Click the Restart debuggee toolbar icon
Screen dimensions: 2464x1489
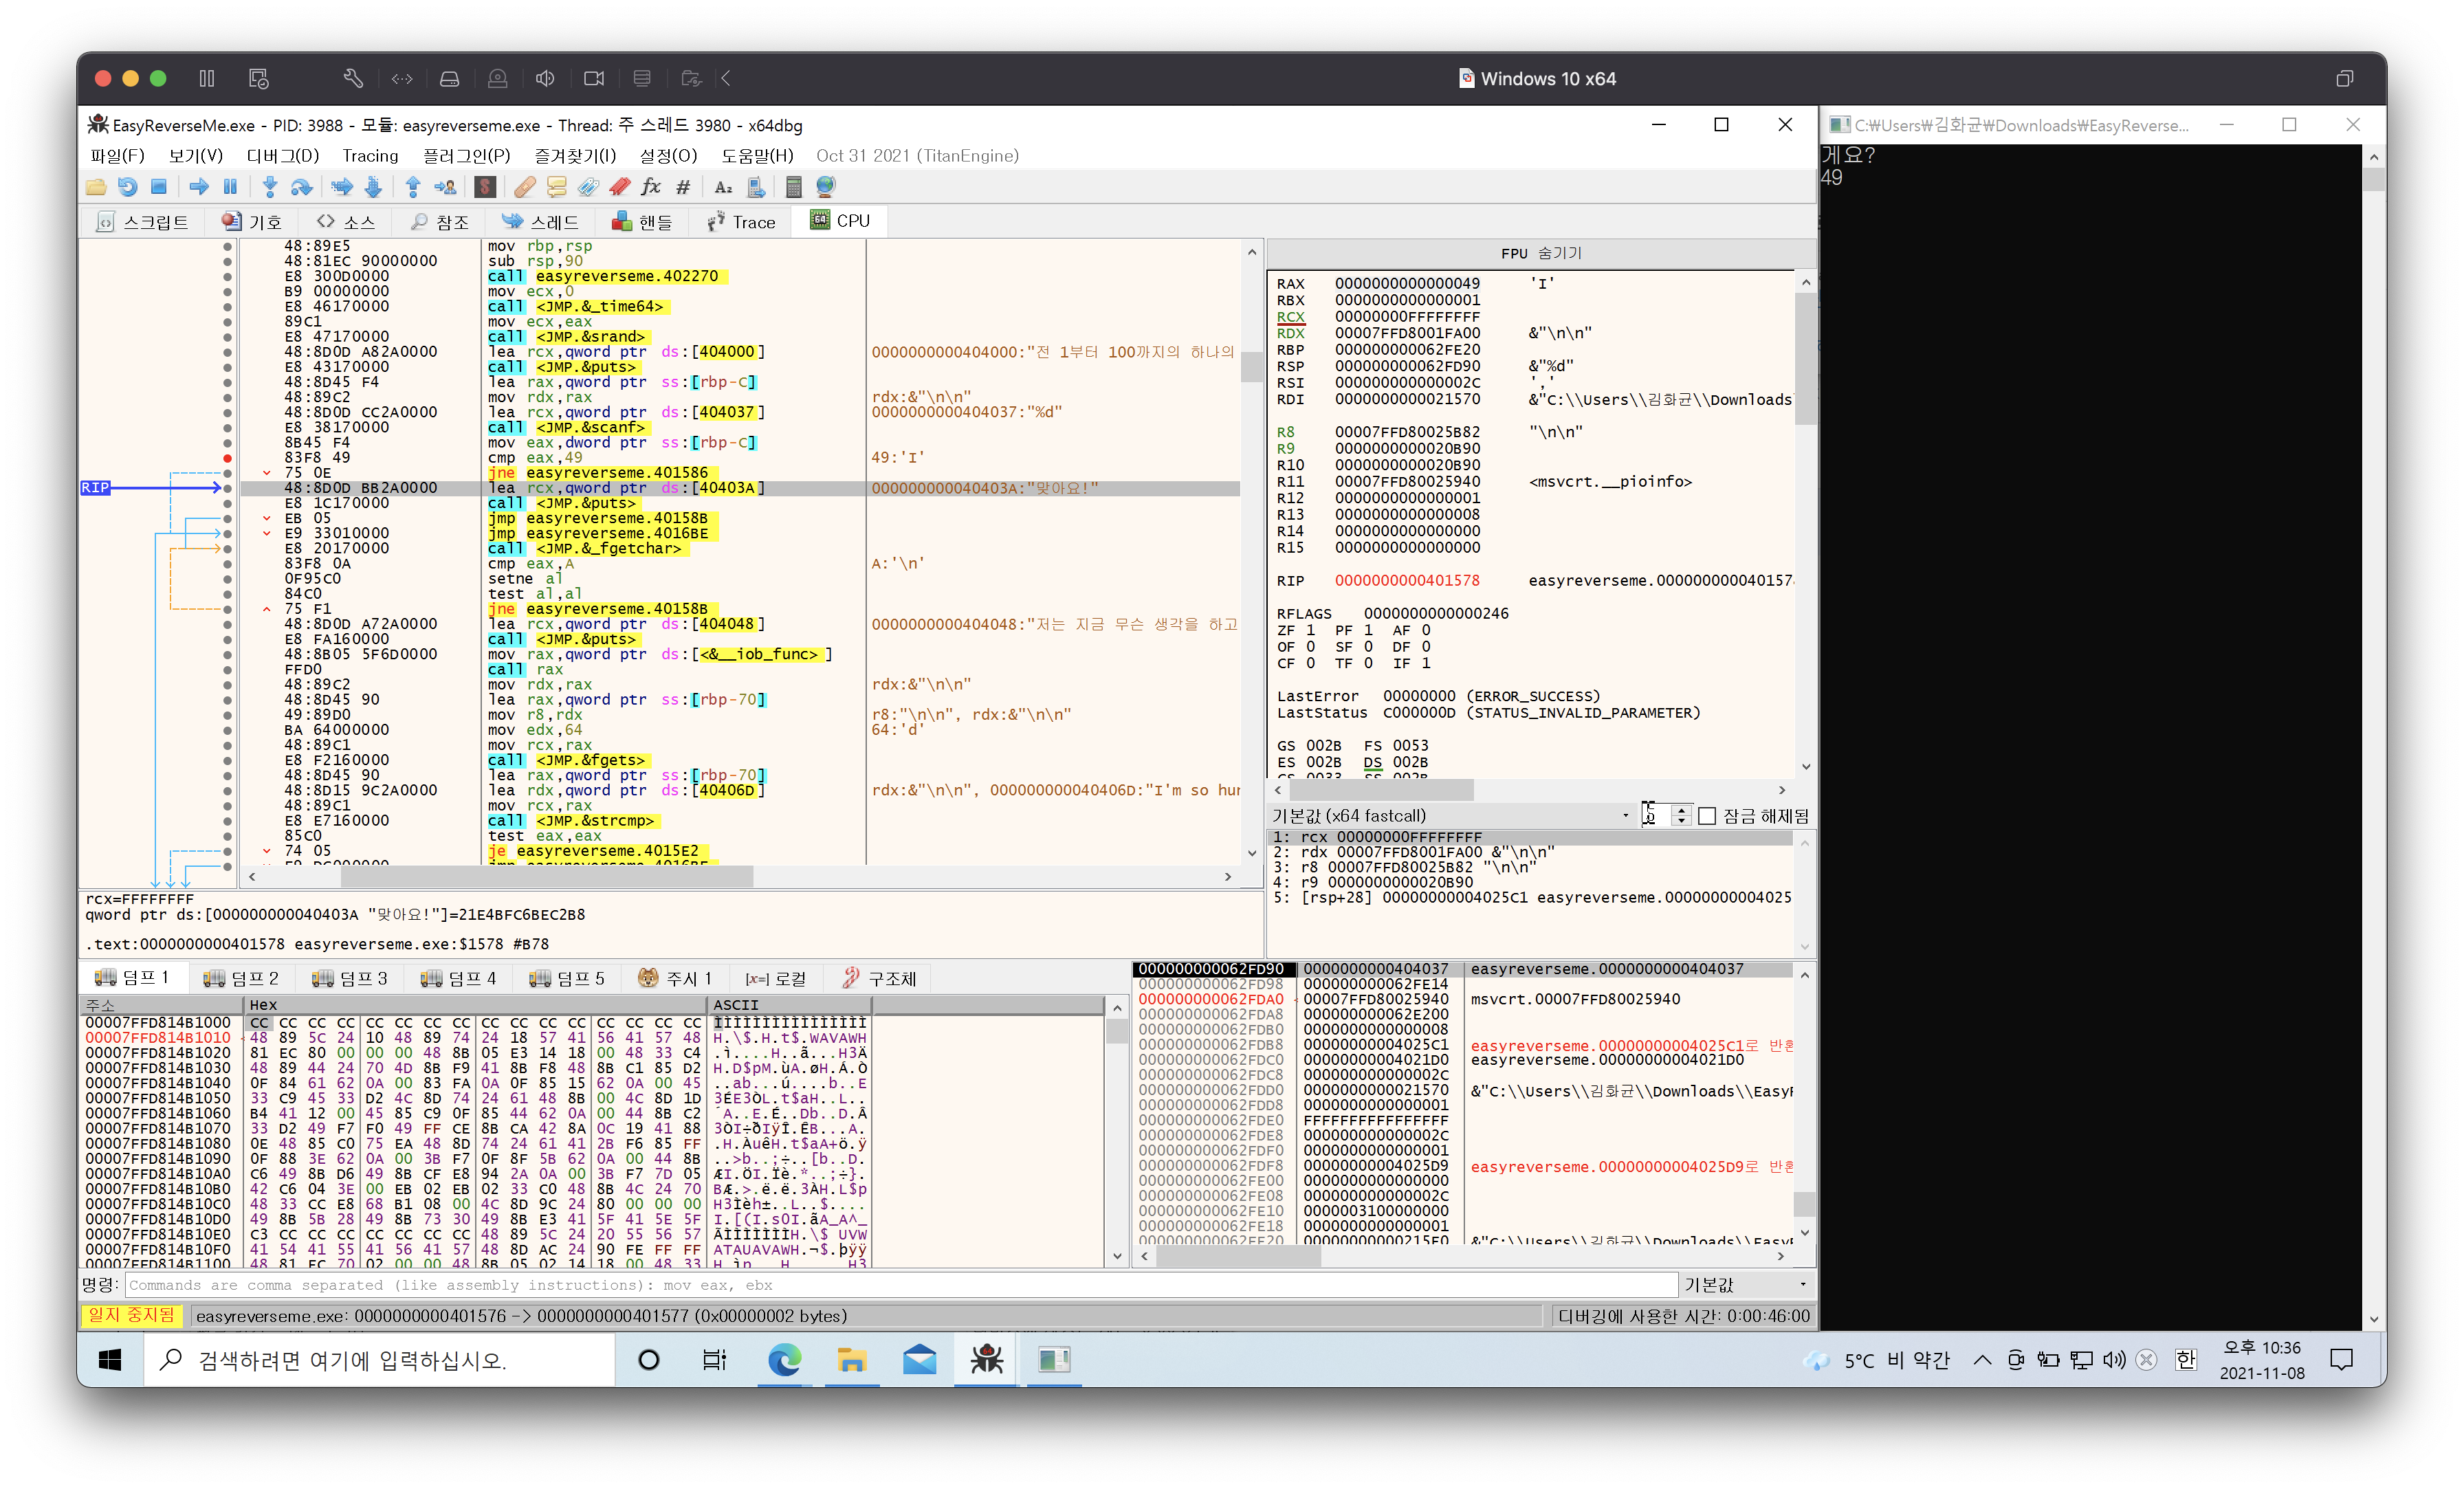click(x=127, y=187)
